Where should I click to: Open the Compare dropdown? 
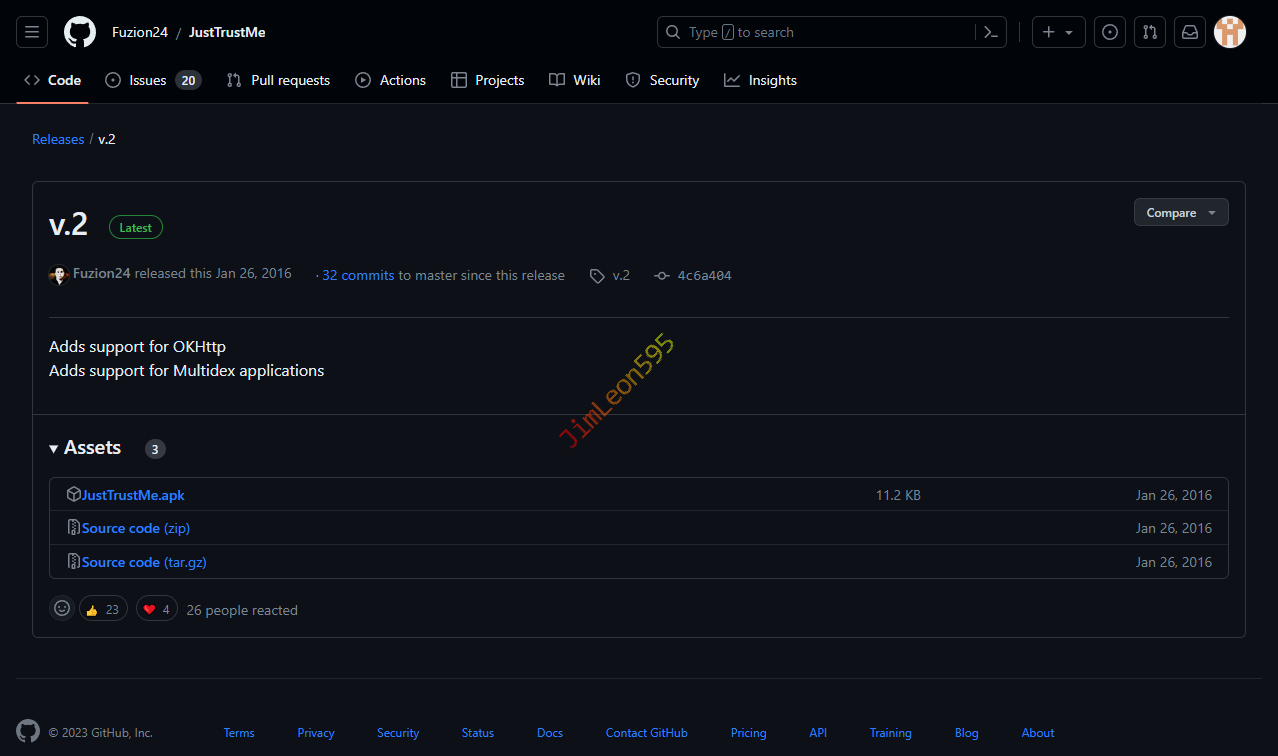click(x=1181, y=212)
